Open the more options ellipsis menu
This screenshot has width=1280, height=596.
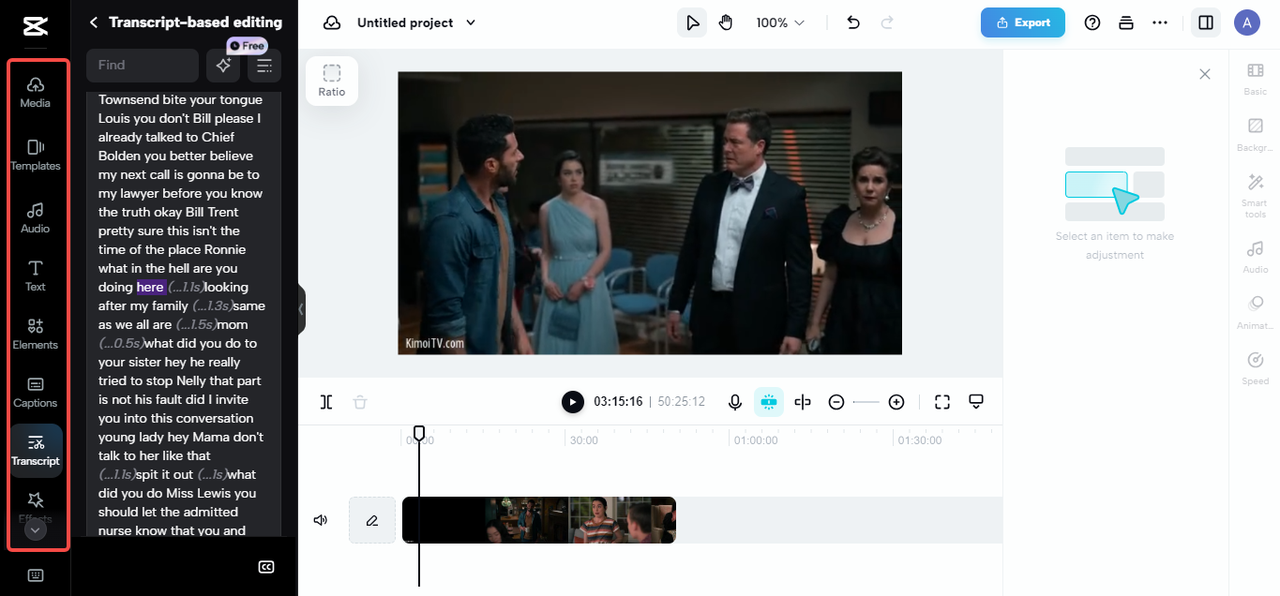1160,22
